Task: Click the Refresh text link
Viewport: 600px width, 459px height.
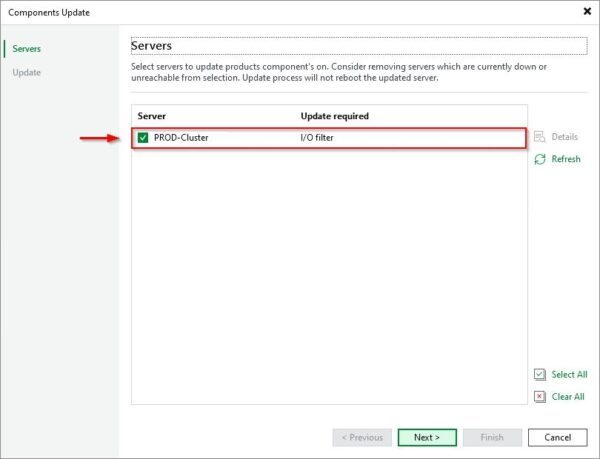Action: [566, 159]
